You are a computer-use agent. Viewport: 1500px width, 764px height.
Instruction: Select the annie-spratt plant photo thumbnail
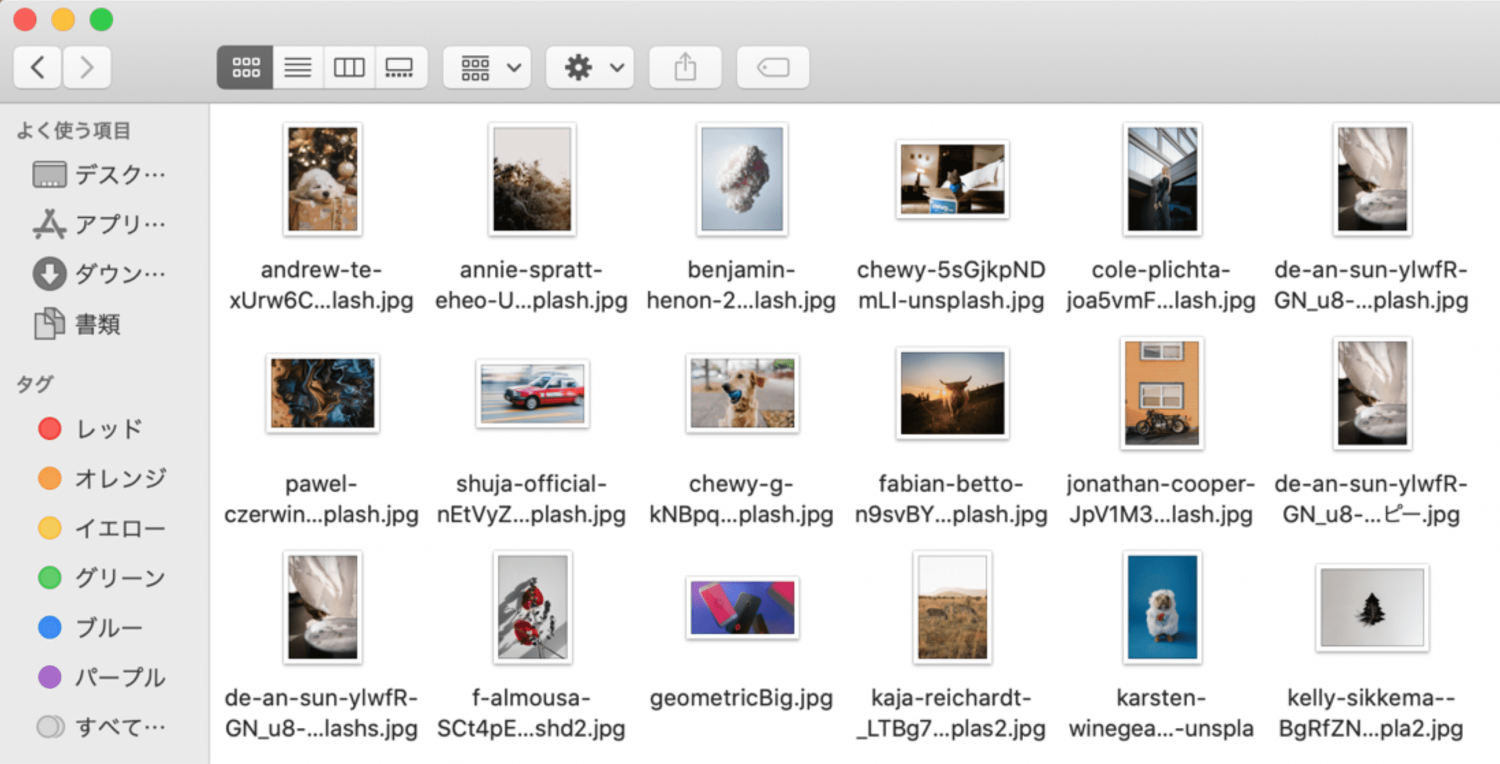pyautogui.click(x=532, y=179)
